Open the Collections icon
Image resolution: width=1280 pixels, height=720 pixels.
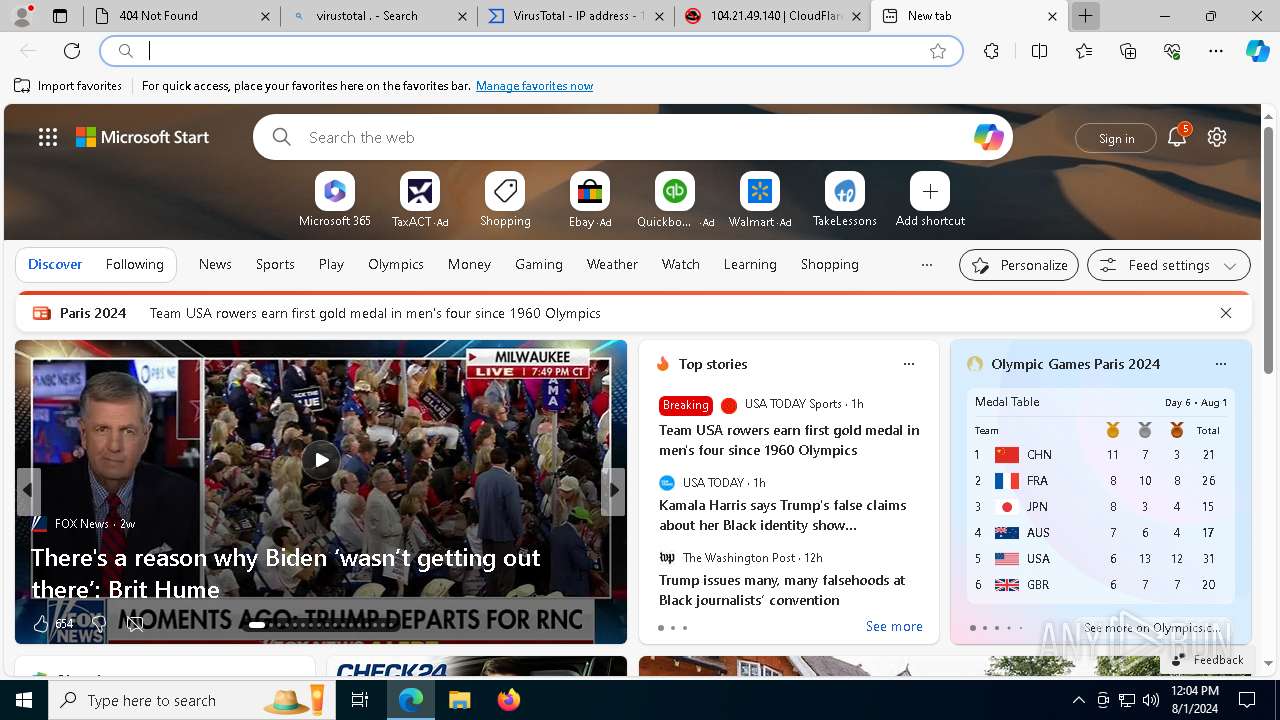point(1128,51)
